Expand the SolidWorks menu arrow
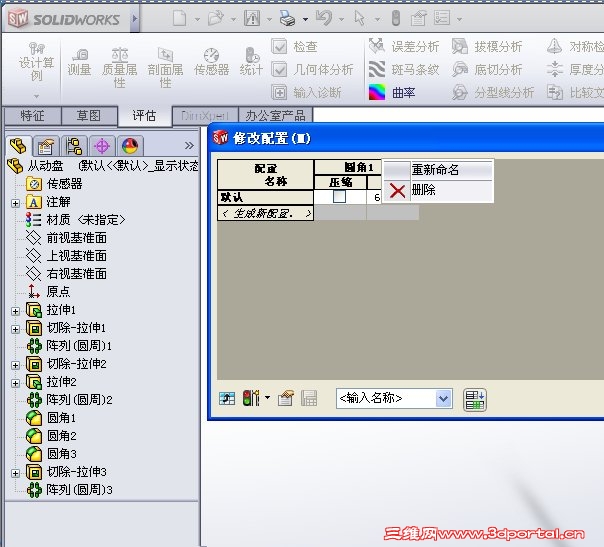 pyautogui.click(x=134, y=18)
